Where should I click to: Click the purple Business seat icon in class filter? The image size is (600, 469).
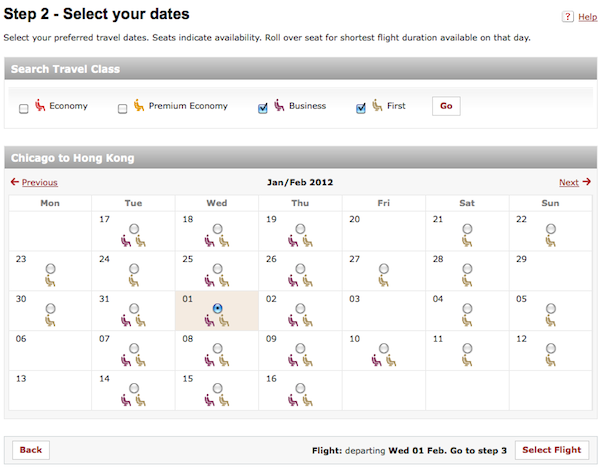click(x=279, y=105)
